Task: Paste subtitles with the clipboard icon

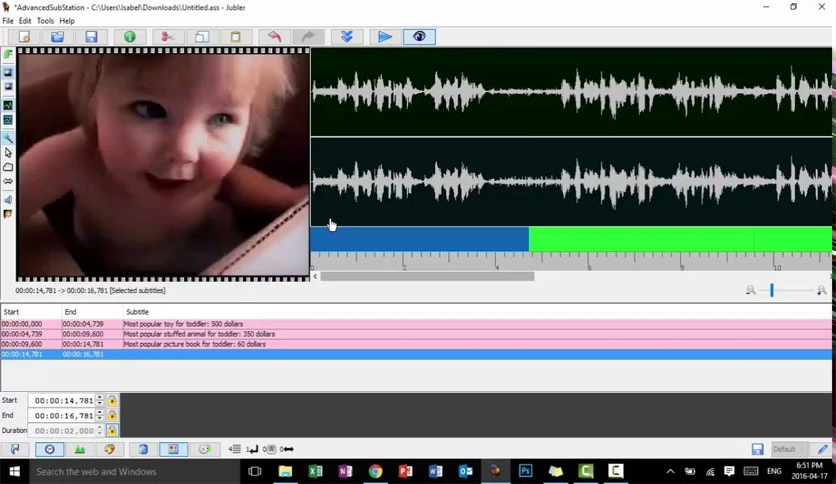Action: click(x=235, y=37)
